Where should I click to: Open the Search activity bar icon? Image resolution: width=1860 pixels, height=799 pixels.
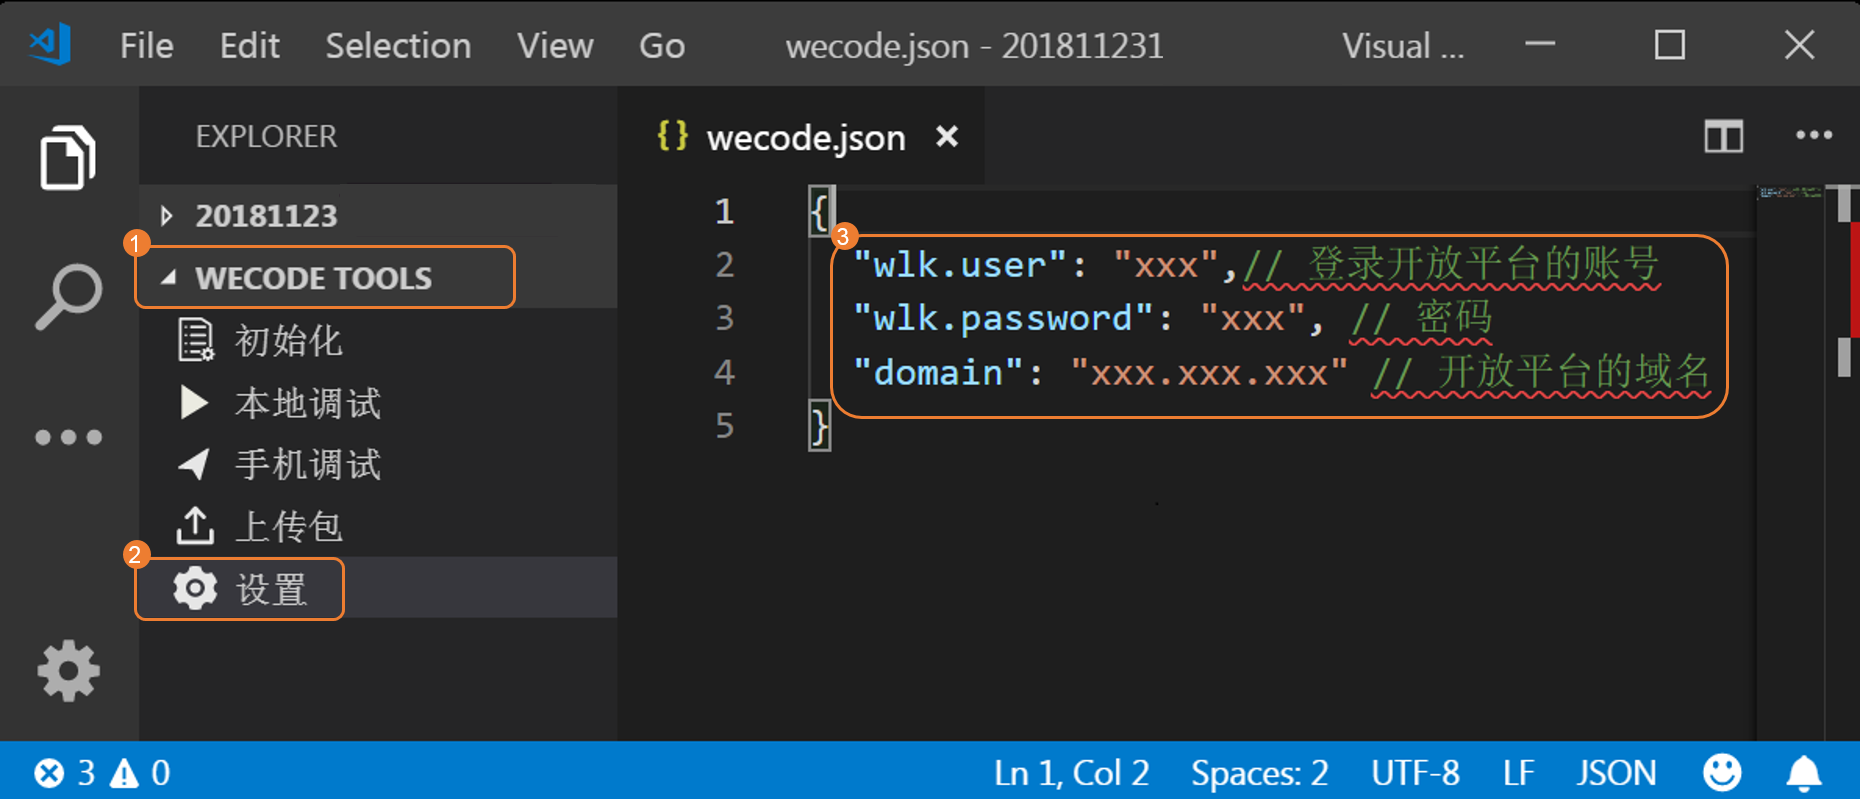[x=68, y=296]
